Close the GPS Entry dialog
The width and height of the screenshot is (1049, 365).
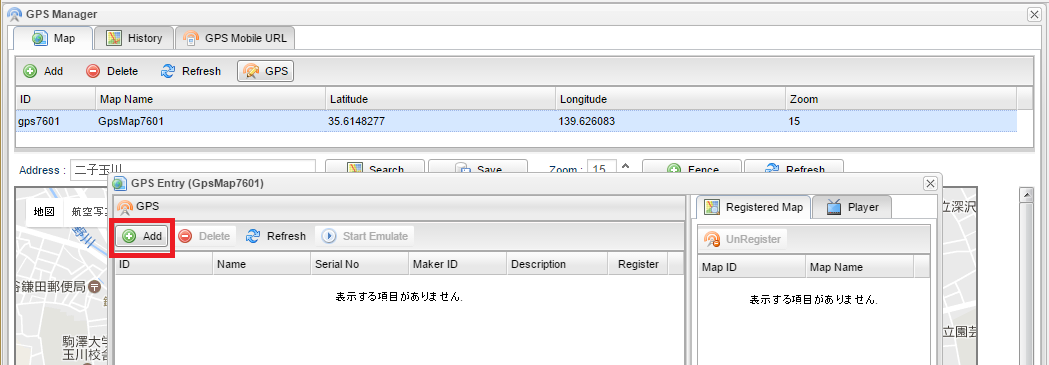930,183
